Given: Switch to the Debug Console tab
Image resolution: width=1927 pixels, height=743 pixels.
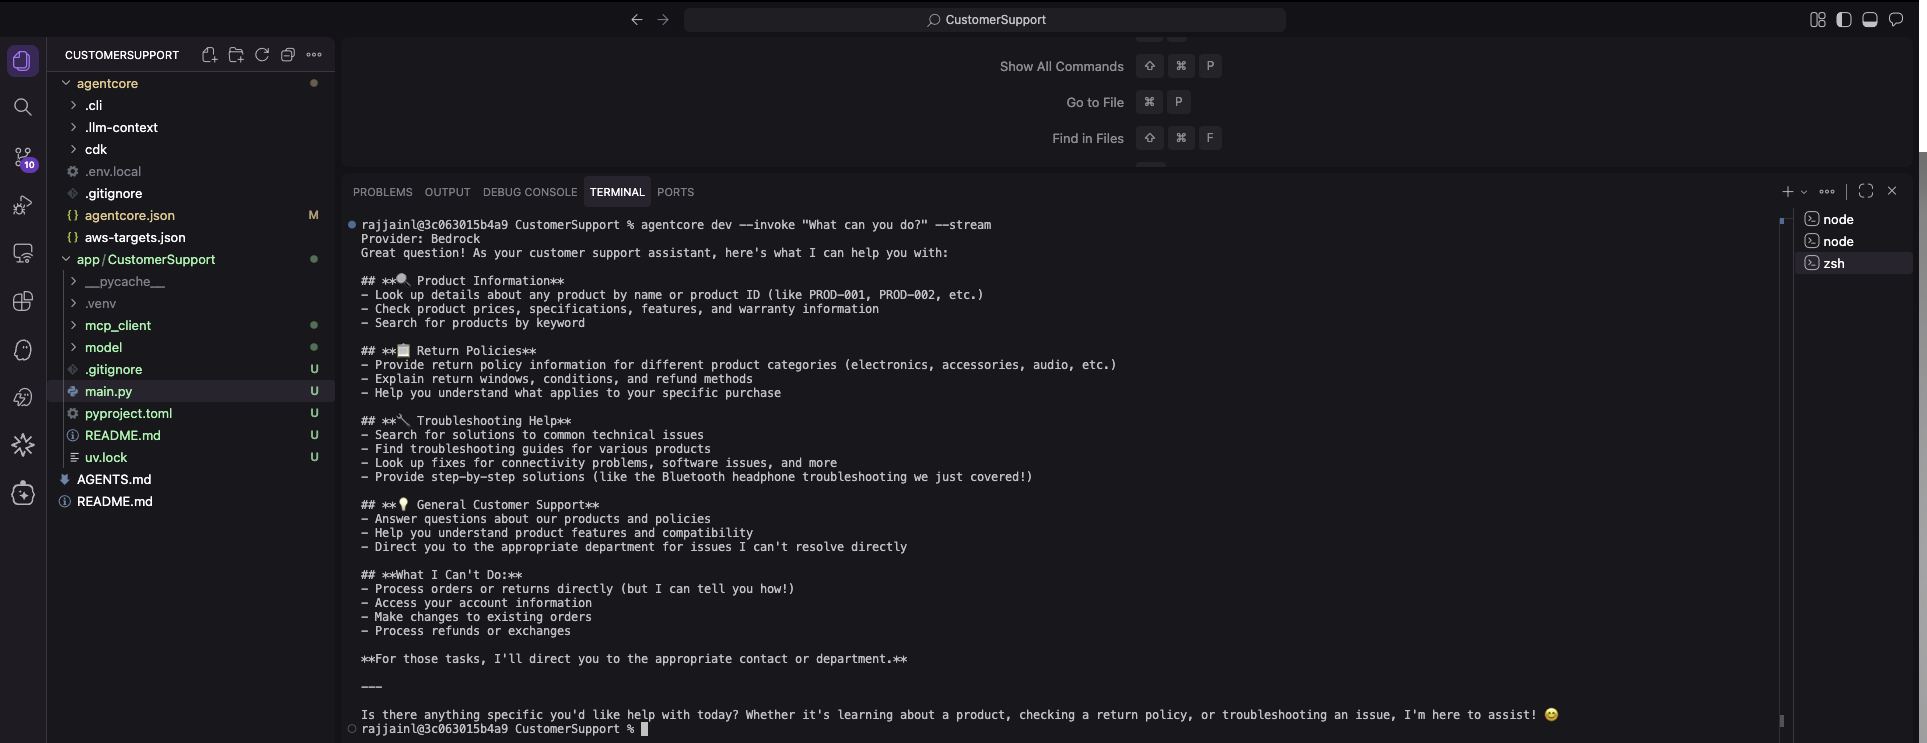Looking at the screenshot, I should click(x=529, y=192).
